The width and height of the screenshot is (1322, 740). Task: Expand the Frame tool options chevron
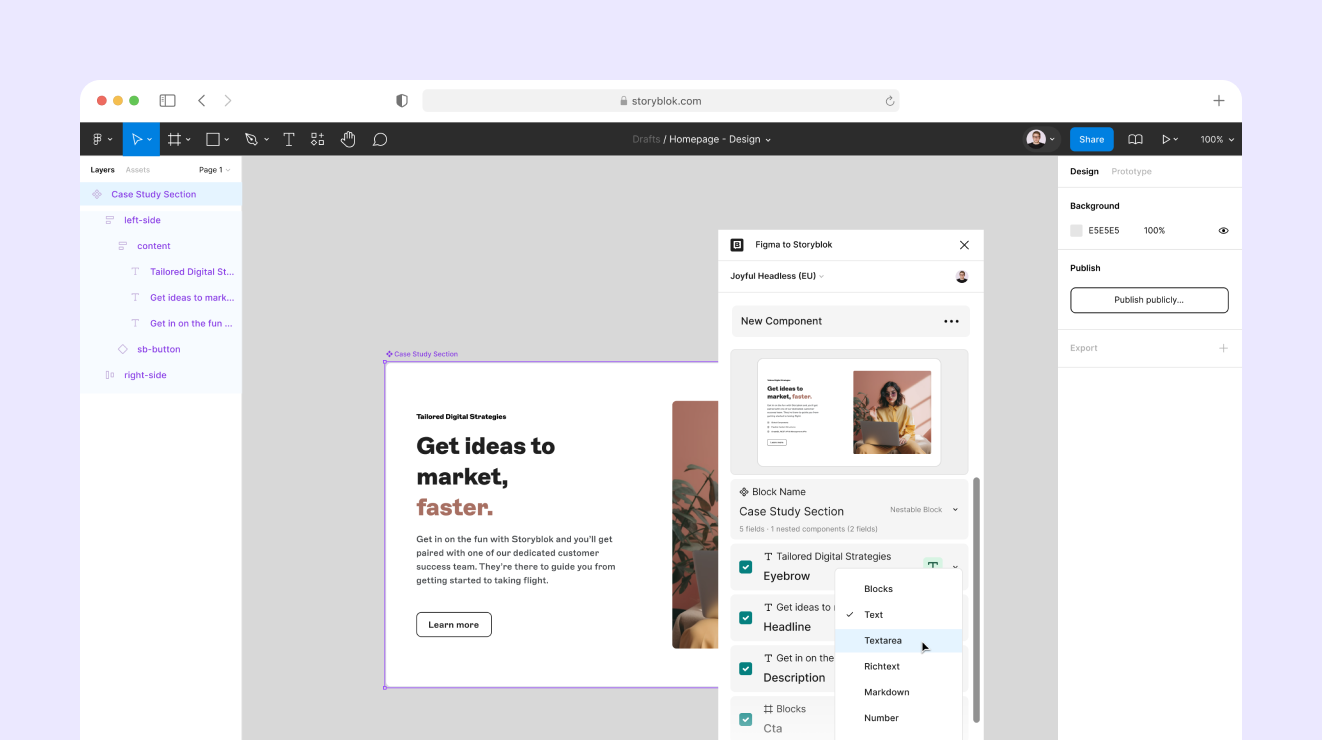[188, 140]
